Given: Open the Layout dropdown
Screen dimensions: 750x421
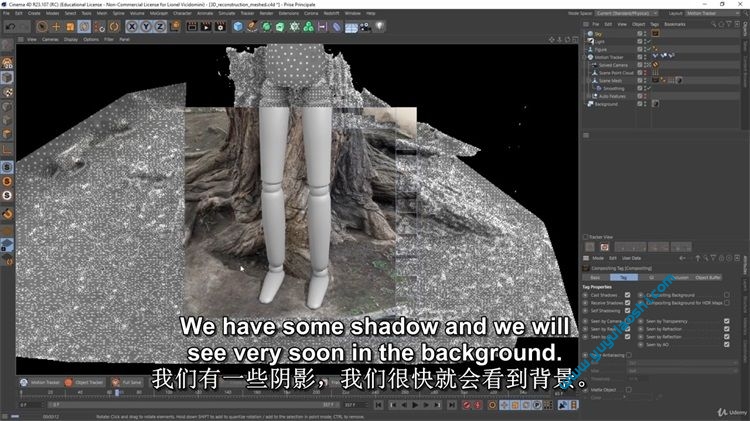Looking at the screenshot, I should (x=713, y=13).
